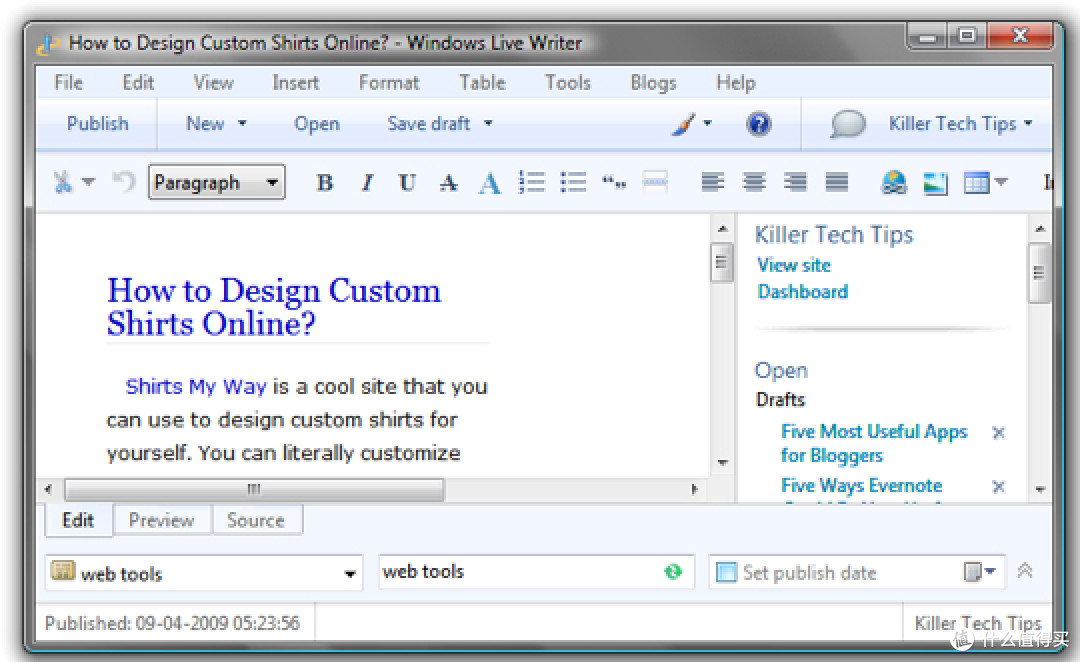Toggle Italic formatting
Viewport: 1080px width, 662px height.
pos(367,183)
